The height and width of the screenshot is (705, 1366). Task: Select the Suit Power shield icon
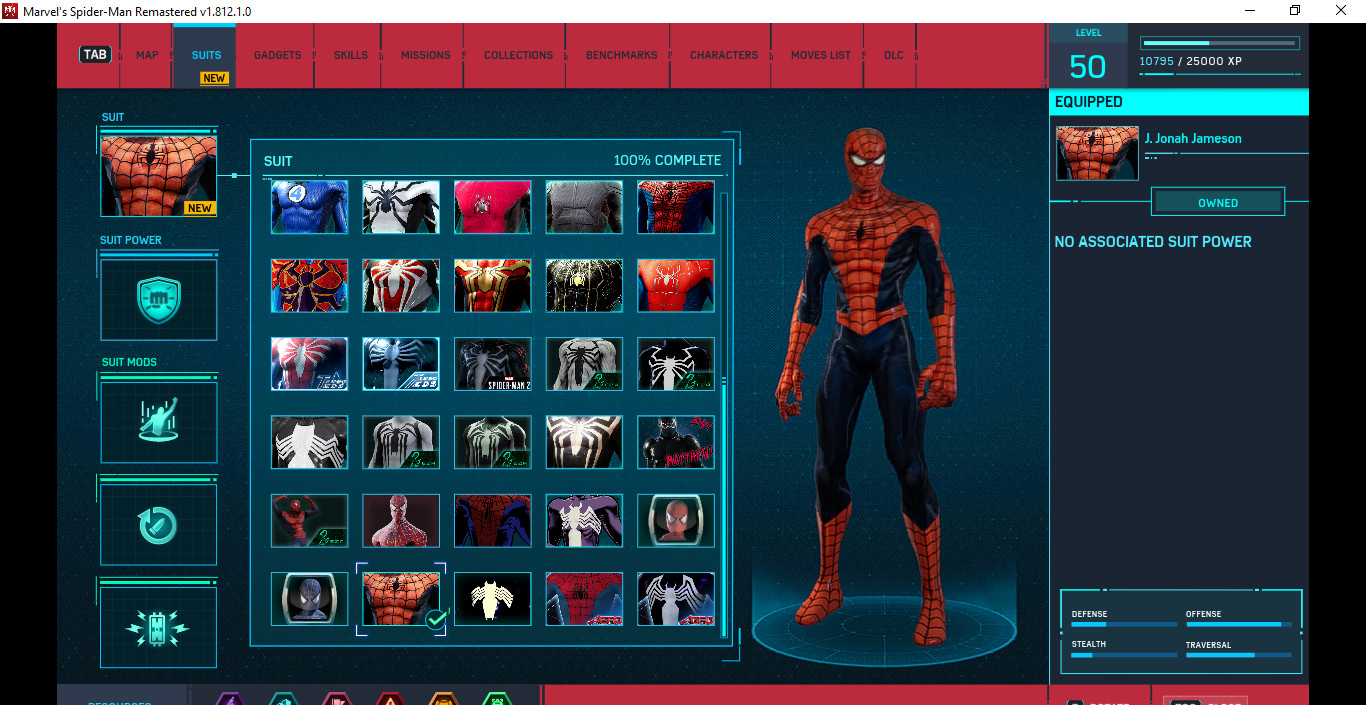(157, 299)
